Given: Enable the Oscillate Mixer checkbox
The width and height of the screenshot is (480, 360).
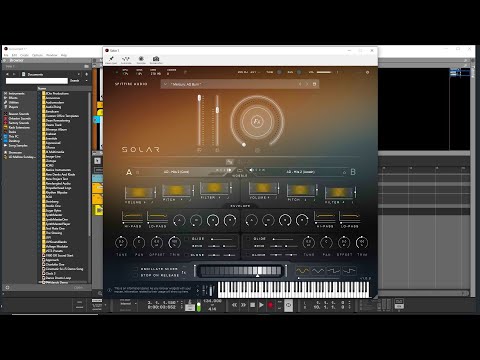Looking at the screenshot, I should (x=136, y=269).
